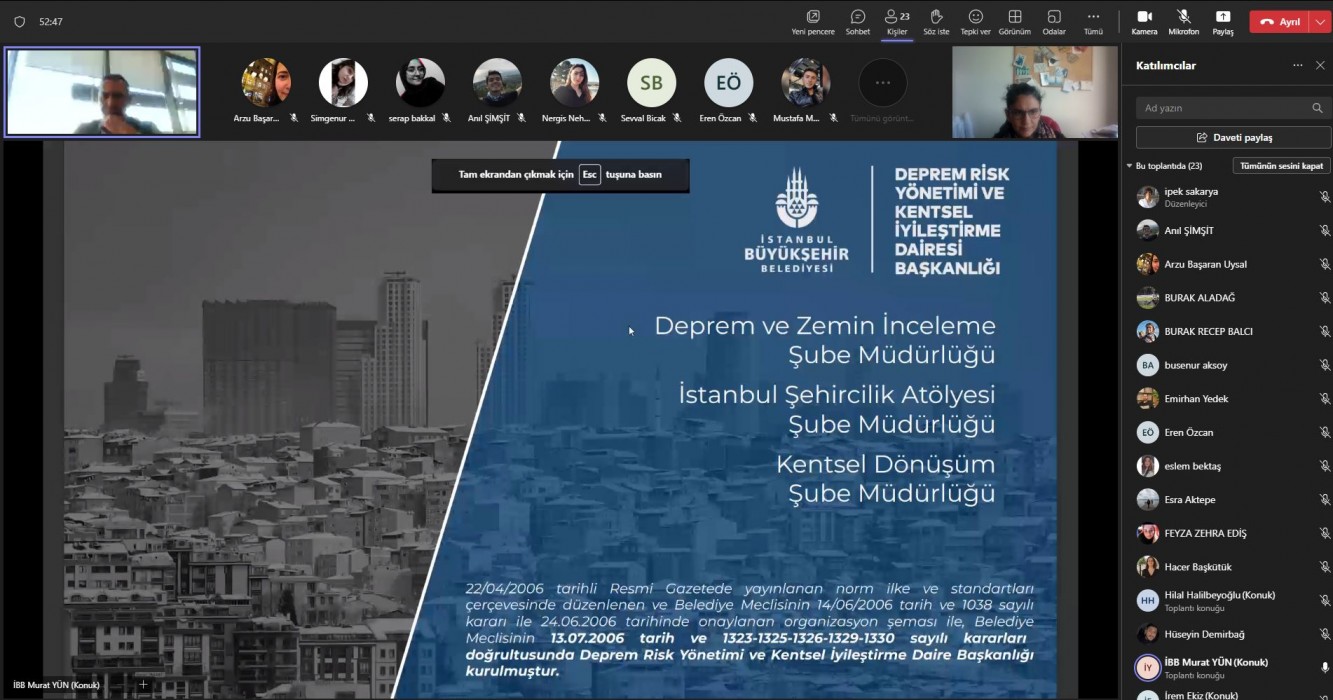Image resolution: width=1333 pixels, height=700 pixels.
Task: Click the Söz iste raise hand icon
Action: click(x=936, y=17)
